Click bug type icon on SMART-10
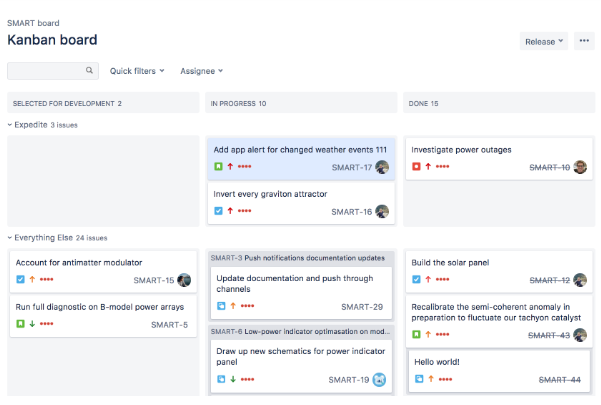This screenshot has height=405, width=601. tap(416, 166)
